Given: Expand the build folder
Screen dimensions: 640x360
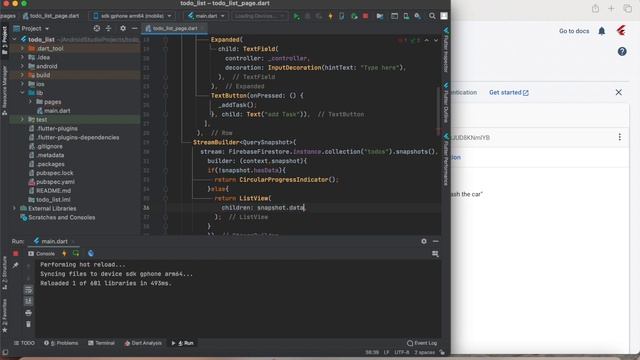Looking at the screenshot, I should click(x=22, y=75).
